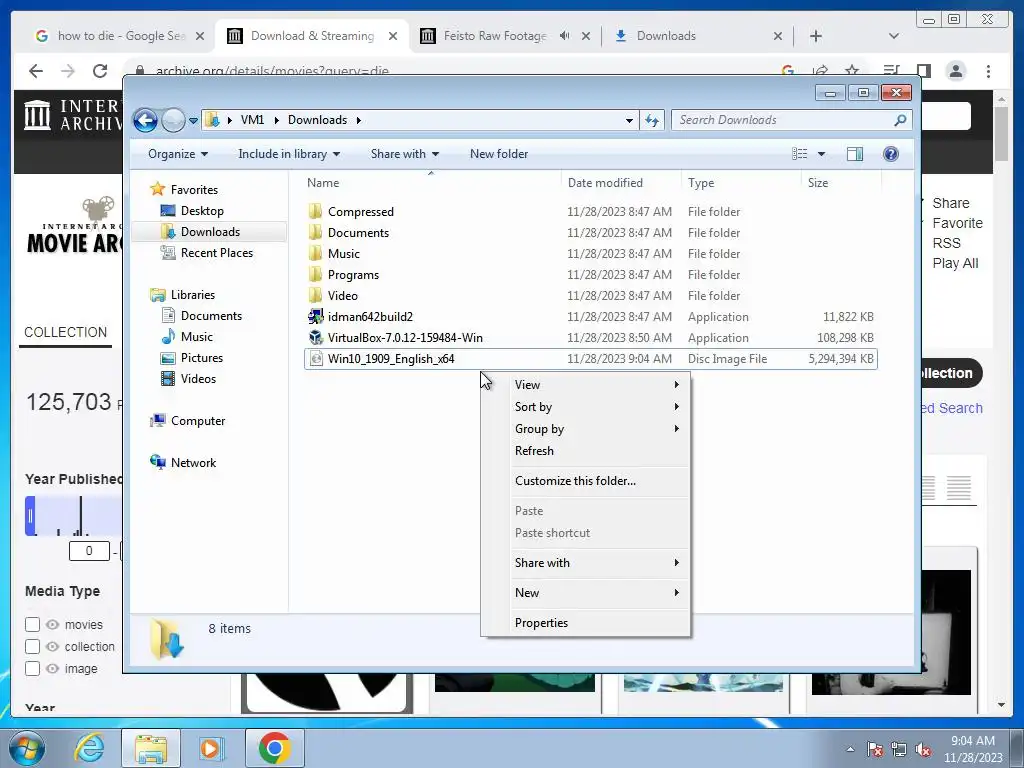Select the VirtualBox-7.0.12-159484-Win installer icon

(315, 338)
